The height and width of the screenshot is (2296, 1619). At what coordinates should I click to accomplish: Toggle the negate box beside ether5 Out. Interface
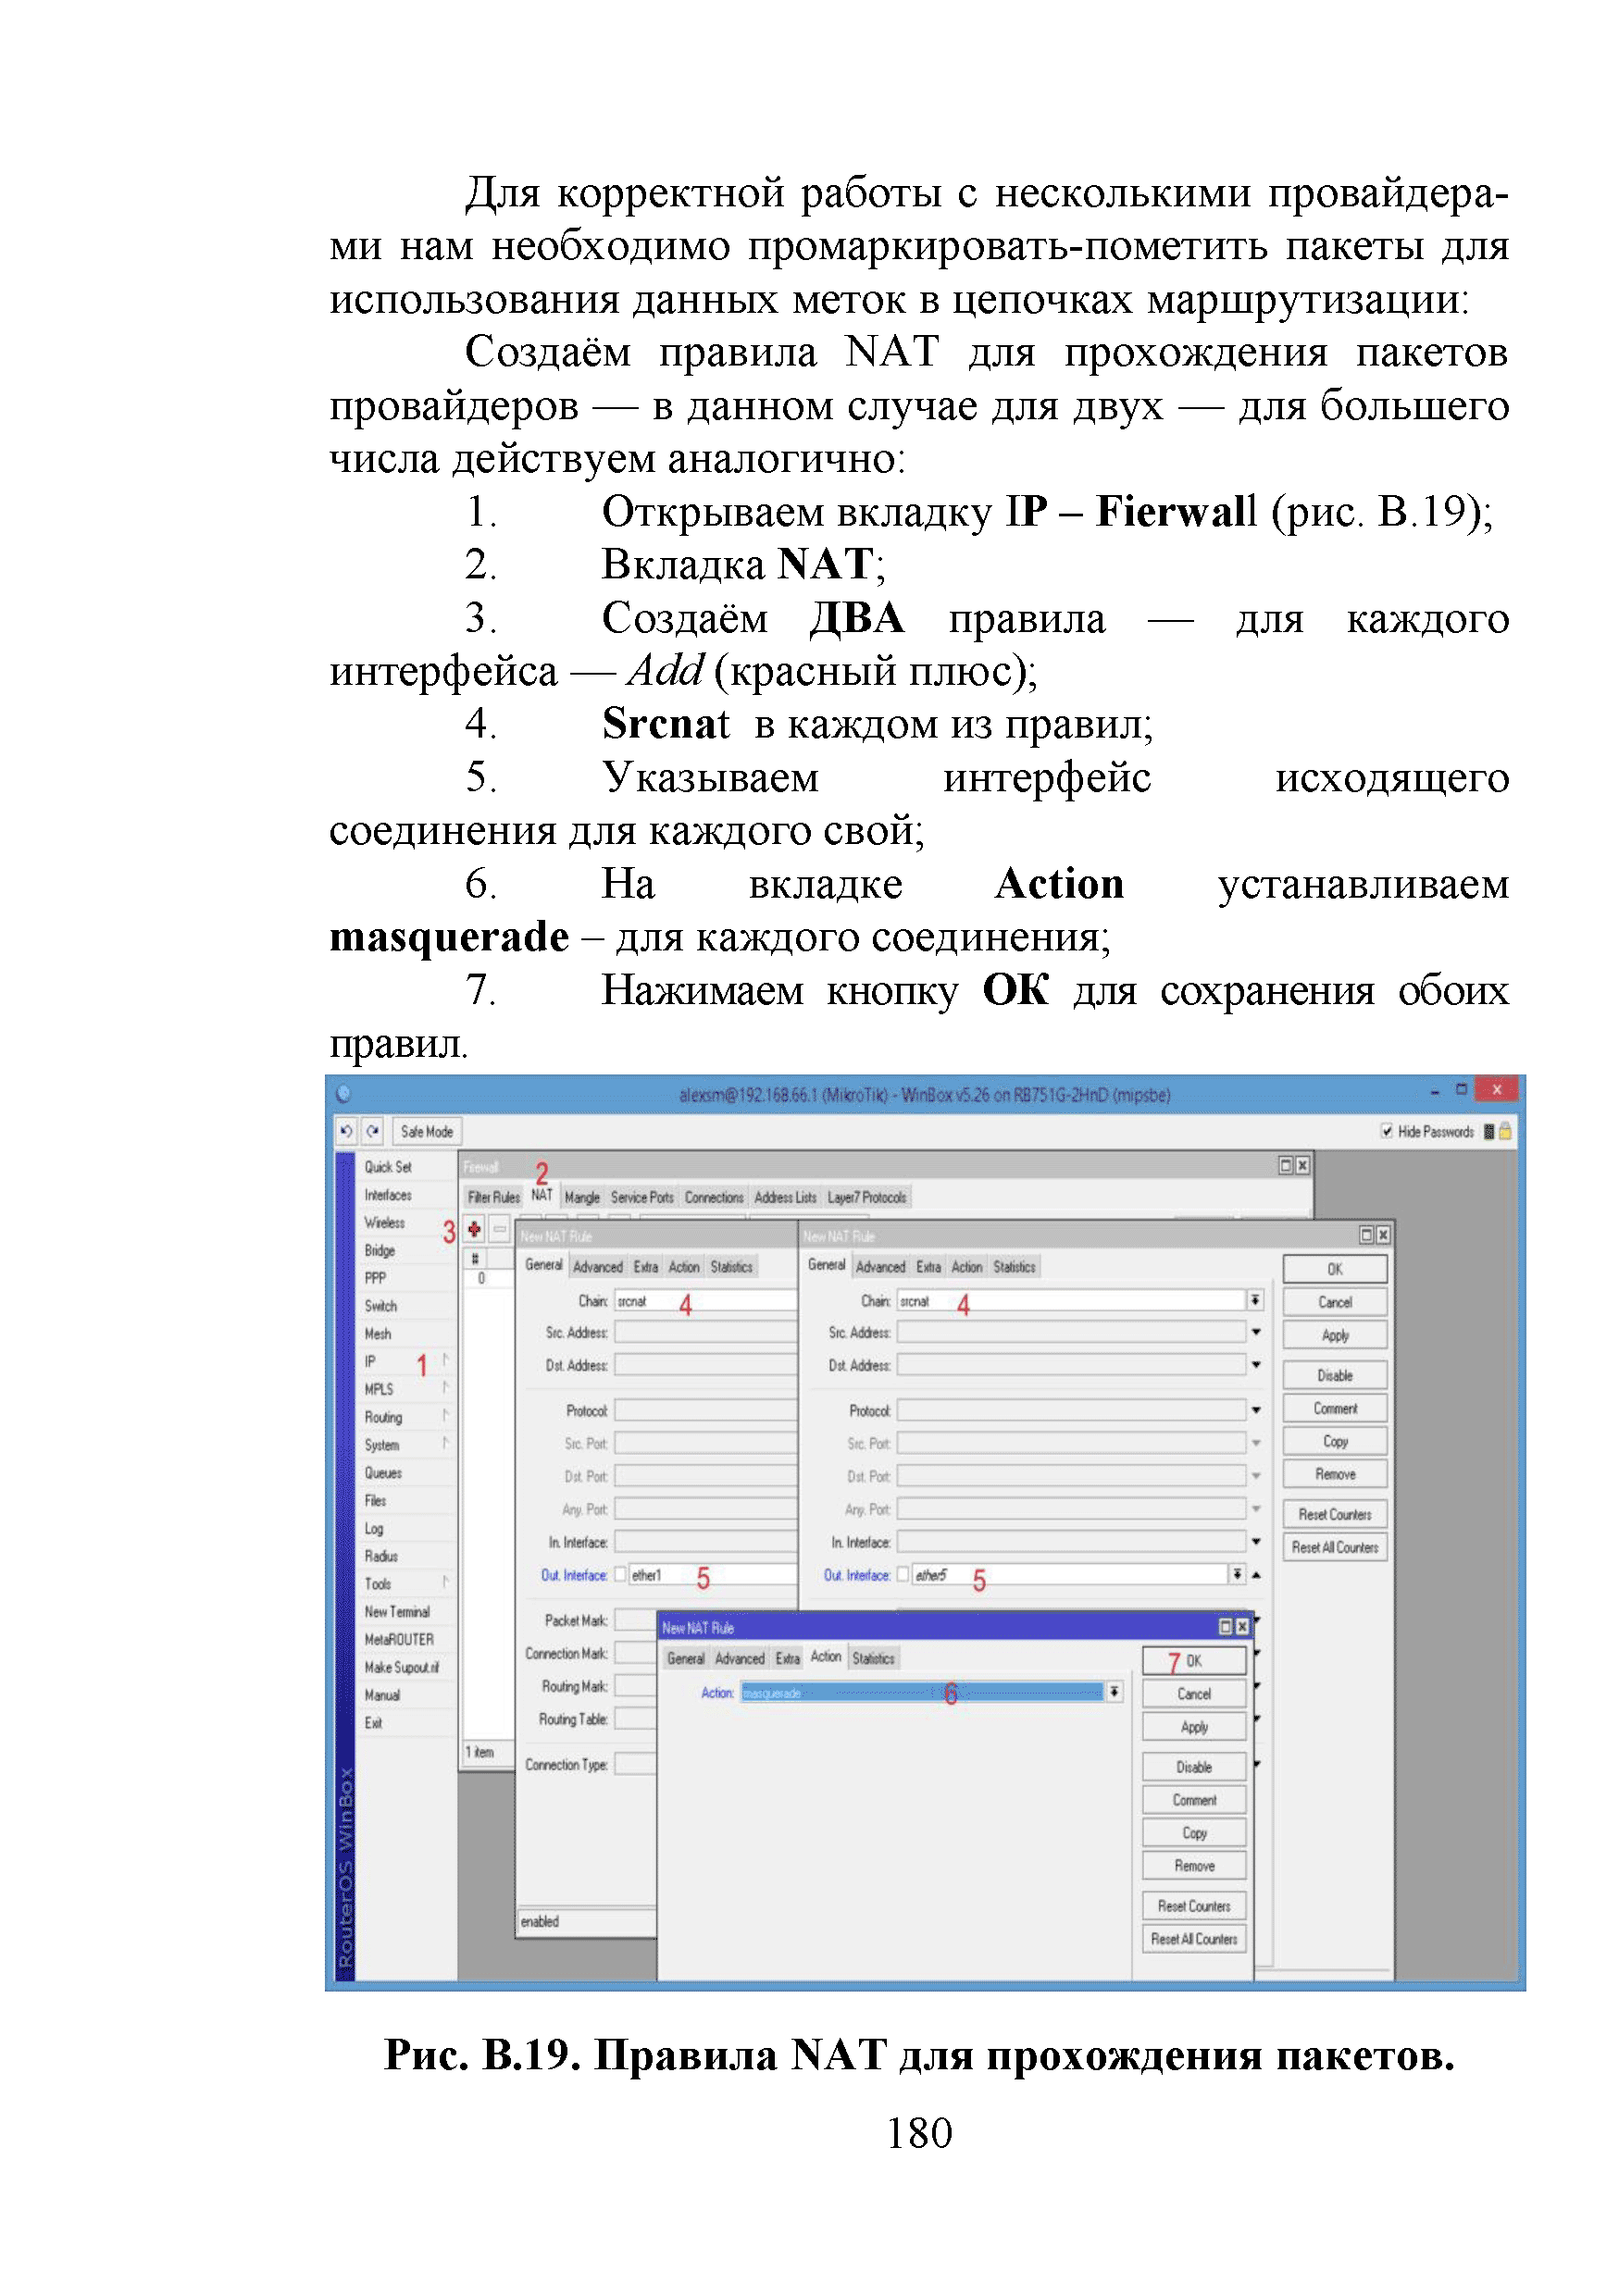tap(903, 1574)
